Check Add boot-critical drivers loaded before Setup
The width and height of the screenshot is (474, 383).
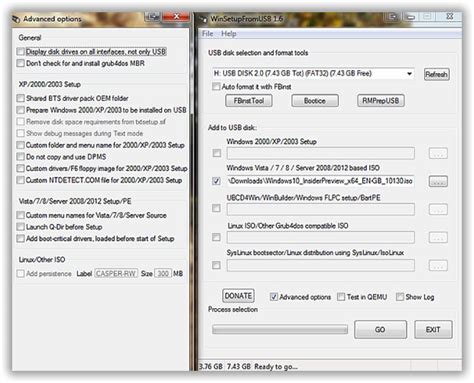[x=21, y=238]
